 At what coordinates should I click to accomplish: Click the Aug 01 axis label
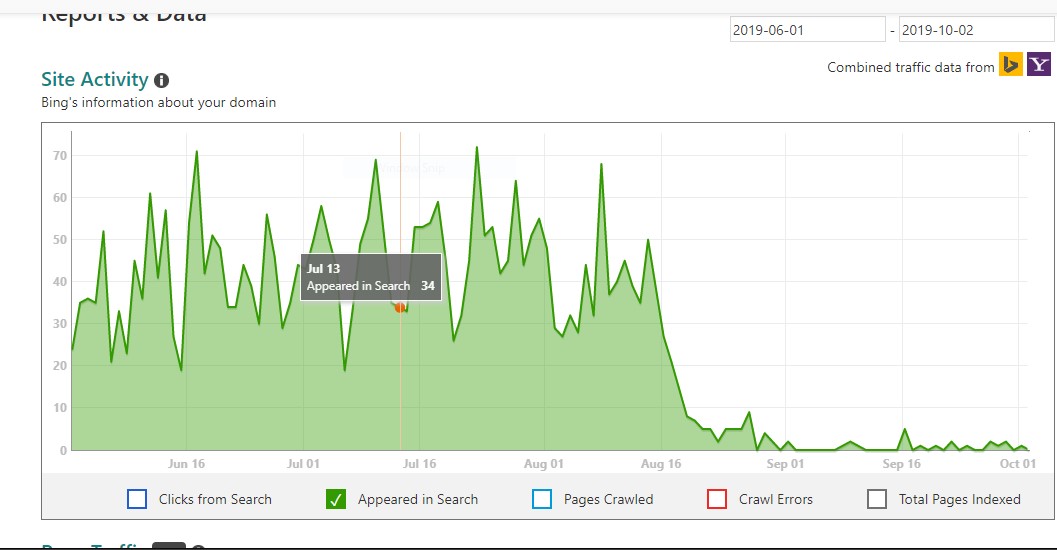click(x=543, y=464)
